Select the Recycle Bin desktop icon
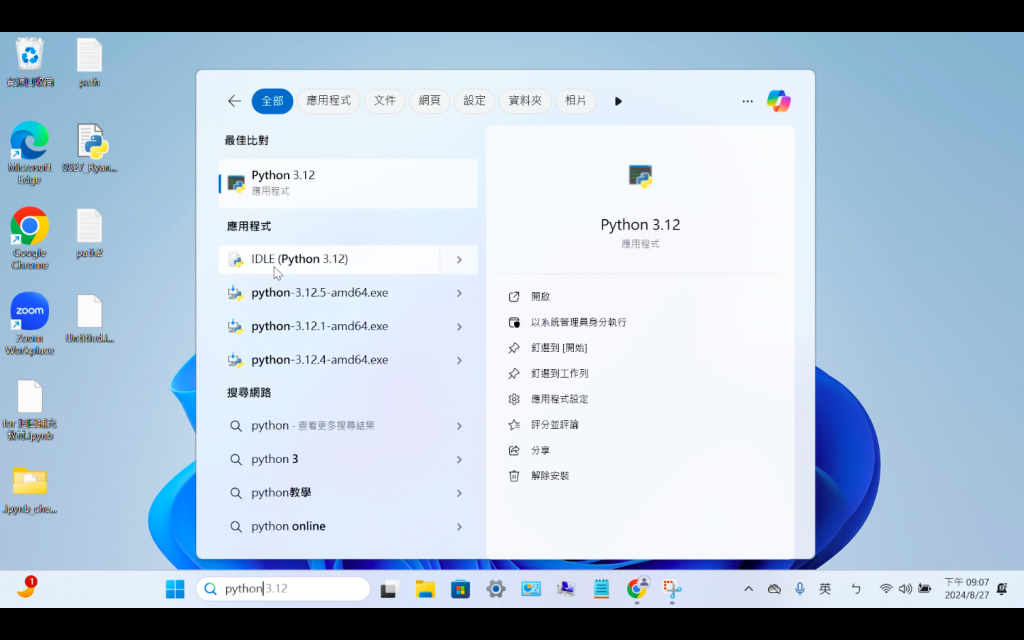1024x640 pixels. coord(29,62)
